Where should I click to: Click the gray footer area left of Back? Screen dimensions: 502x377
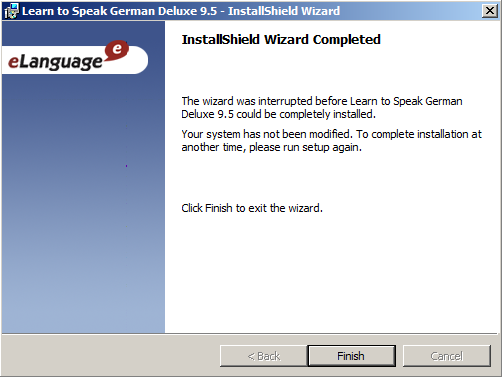[110, 355]
